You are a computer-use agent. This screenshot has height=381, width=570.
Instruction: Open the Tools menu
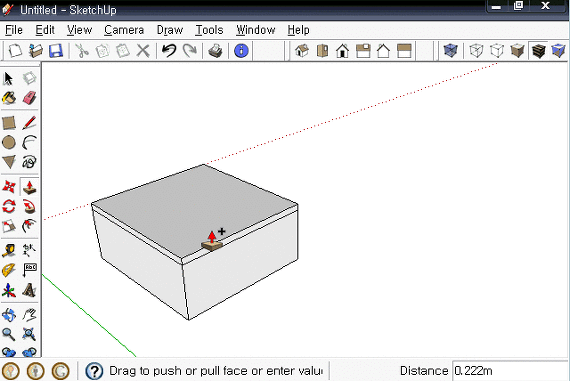pos(209,30)
